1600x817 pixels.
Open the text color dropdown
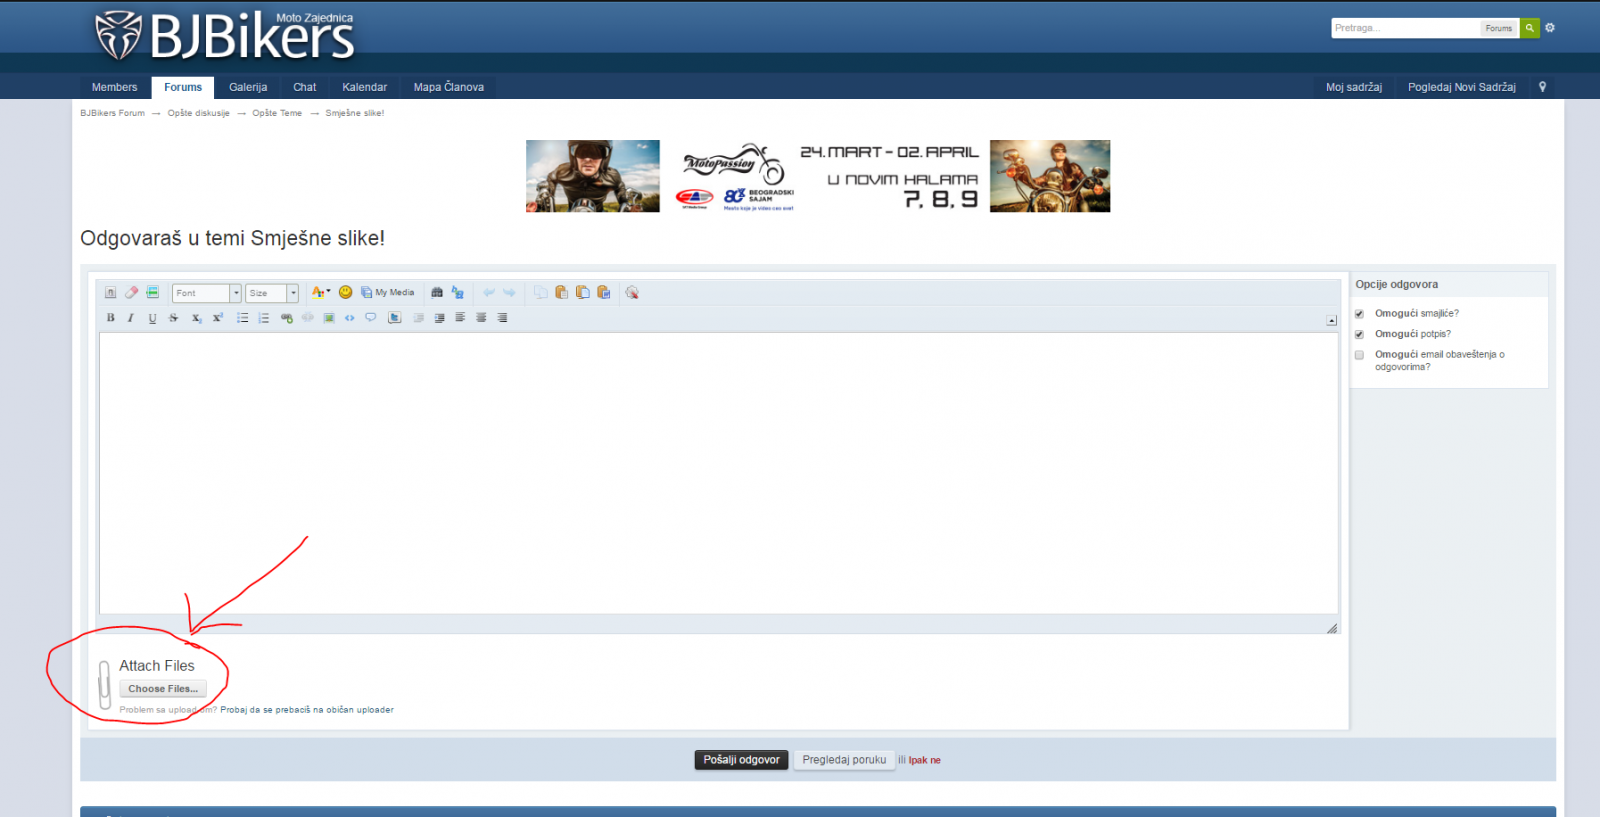(320, 292)
